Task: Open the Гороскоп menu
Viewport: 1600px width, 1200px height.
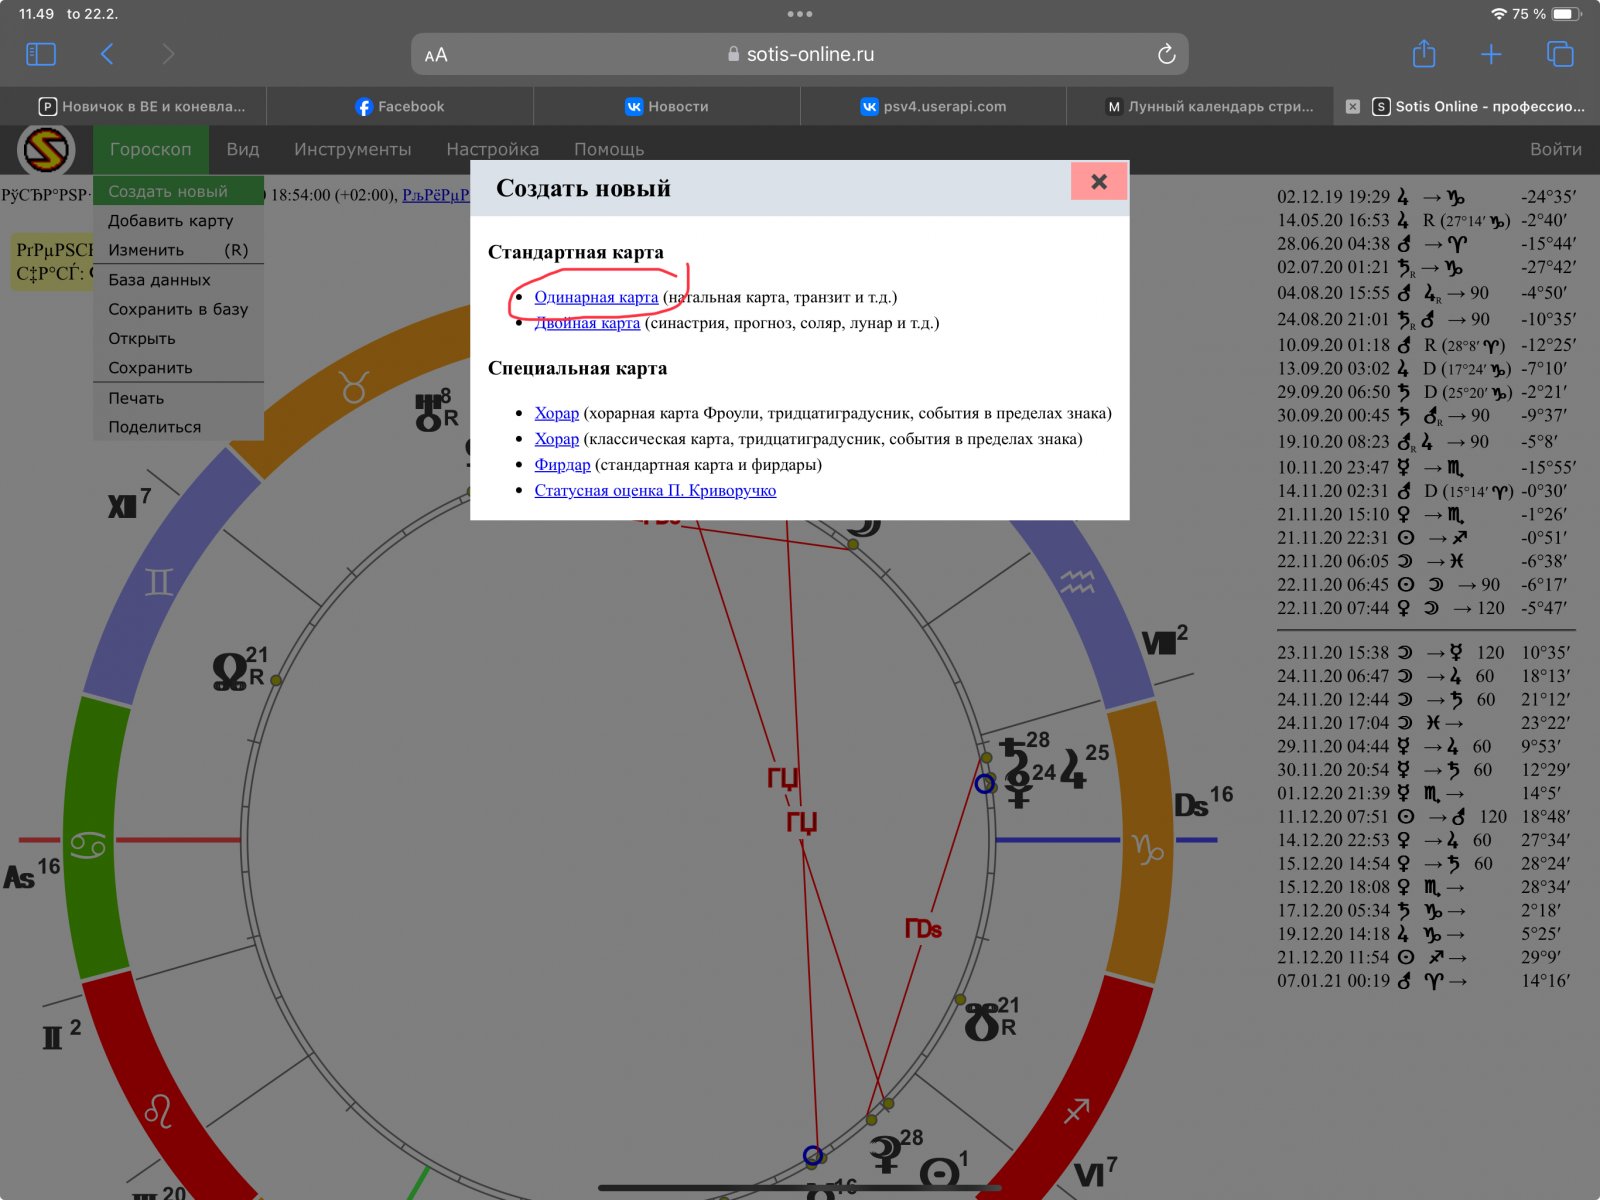Action: (150, 149)
